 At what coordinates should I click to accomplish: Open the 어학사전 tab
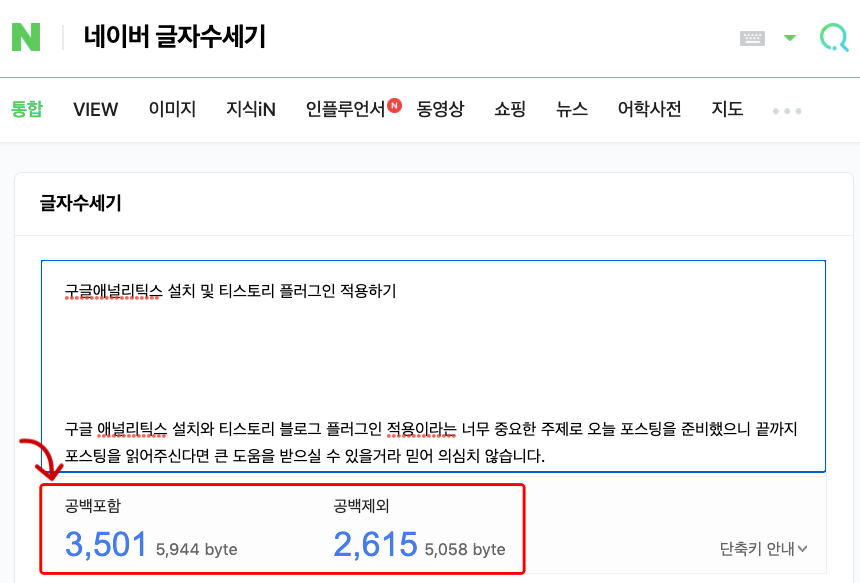click(649, 109)
